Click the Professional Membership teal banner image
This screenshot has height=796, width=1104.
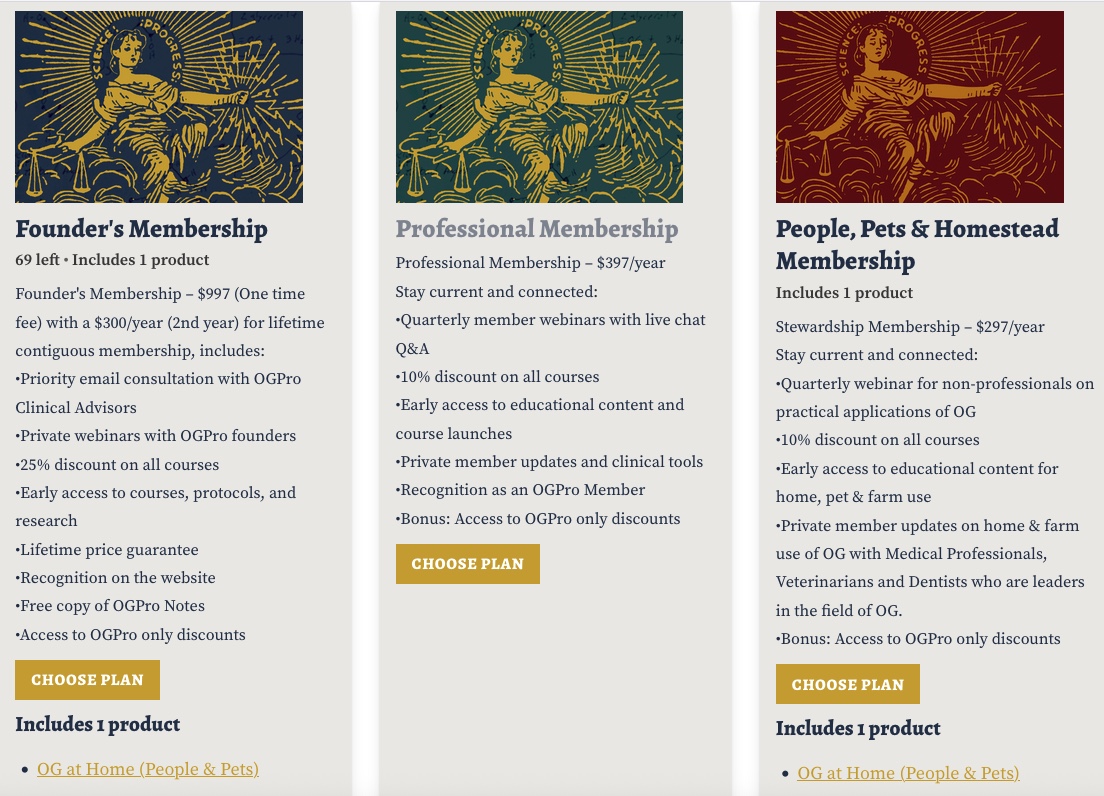[x=539, y=107]
